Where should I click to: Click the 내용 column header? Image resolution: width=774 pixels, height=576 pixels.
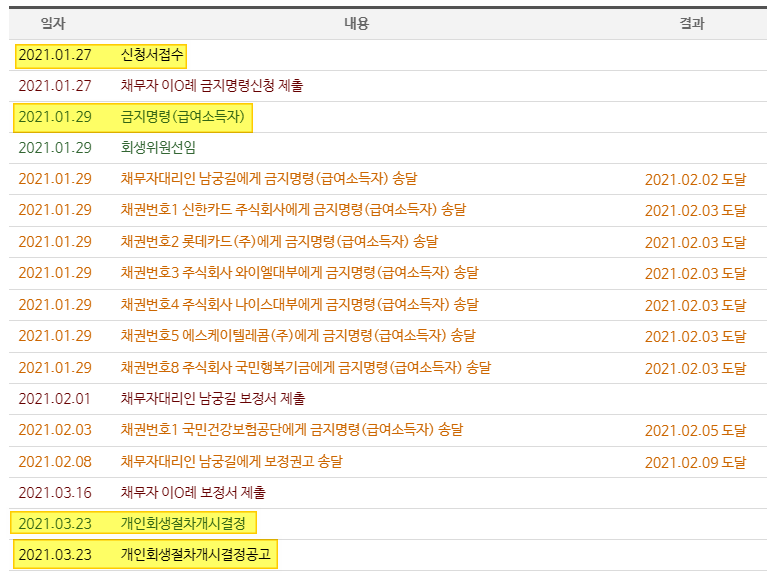point(356,23)
